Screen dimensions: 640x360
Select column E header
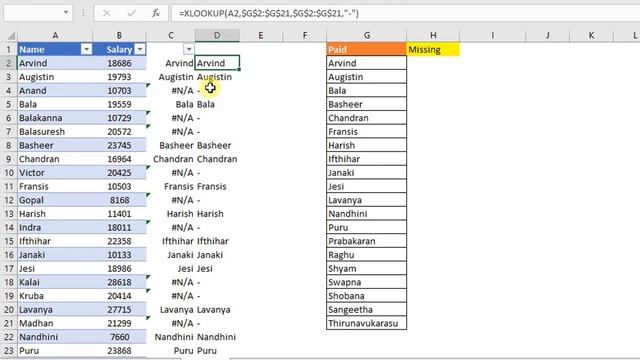[x=261, y=36]
